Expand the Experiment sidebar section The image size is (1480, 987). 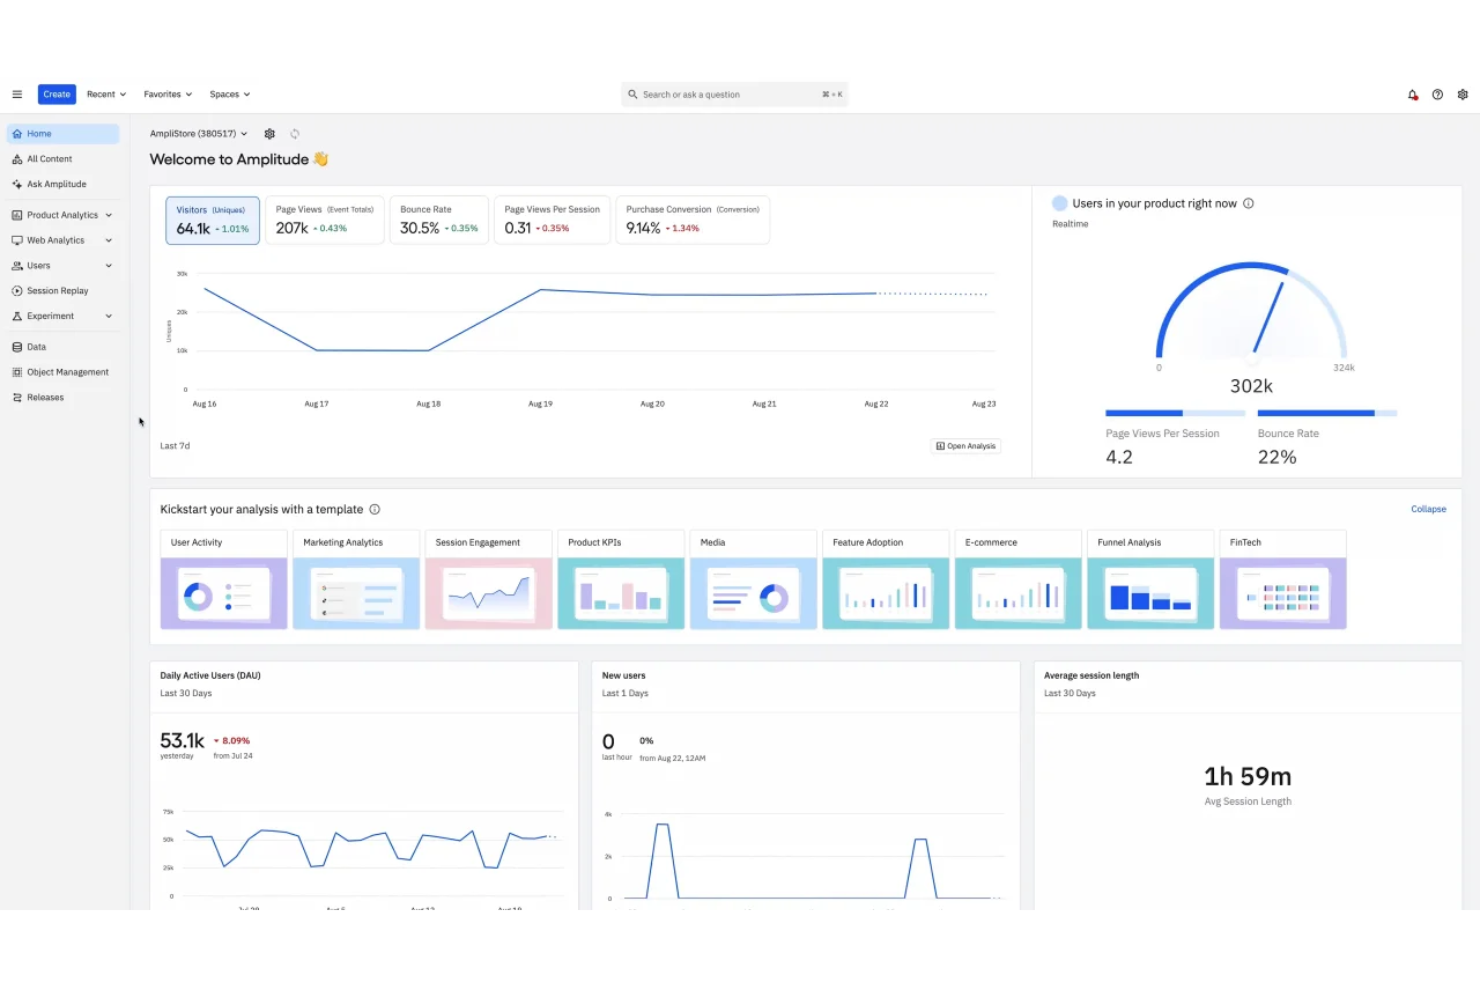[63, 316]
